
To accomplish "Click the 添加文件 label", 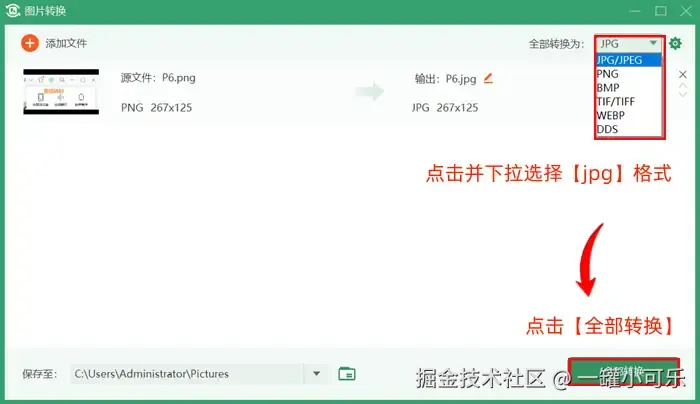I will coord(66,43).
